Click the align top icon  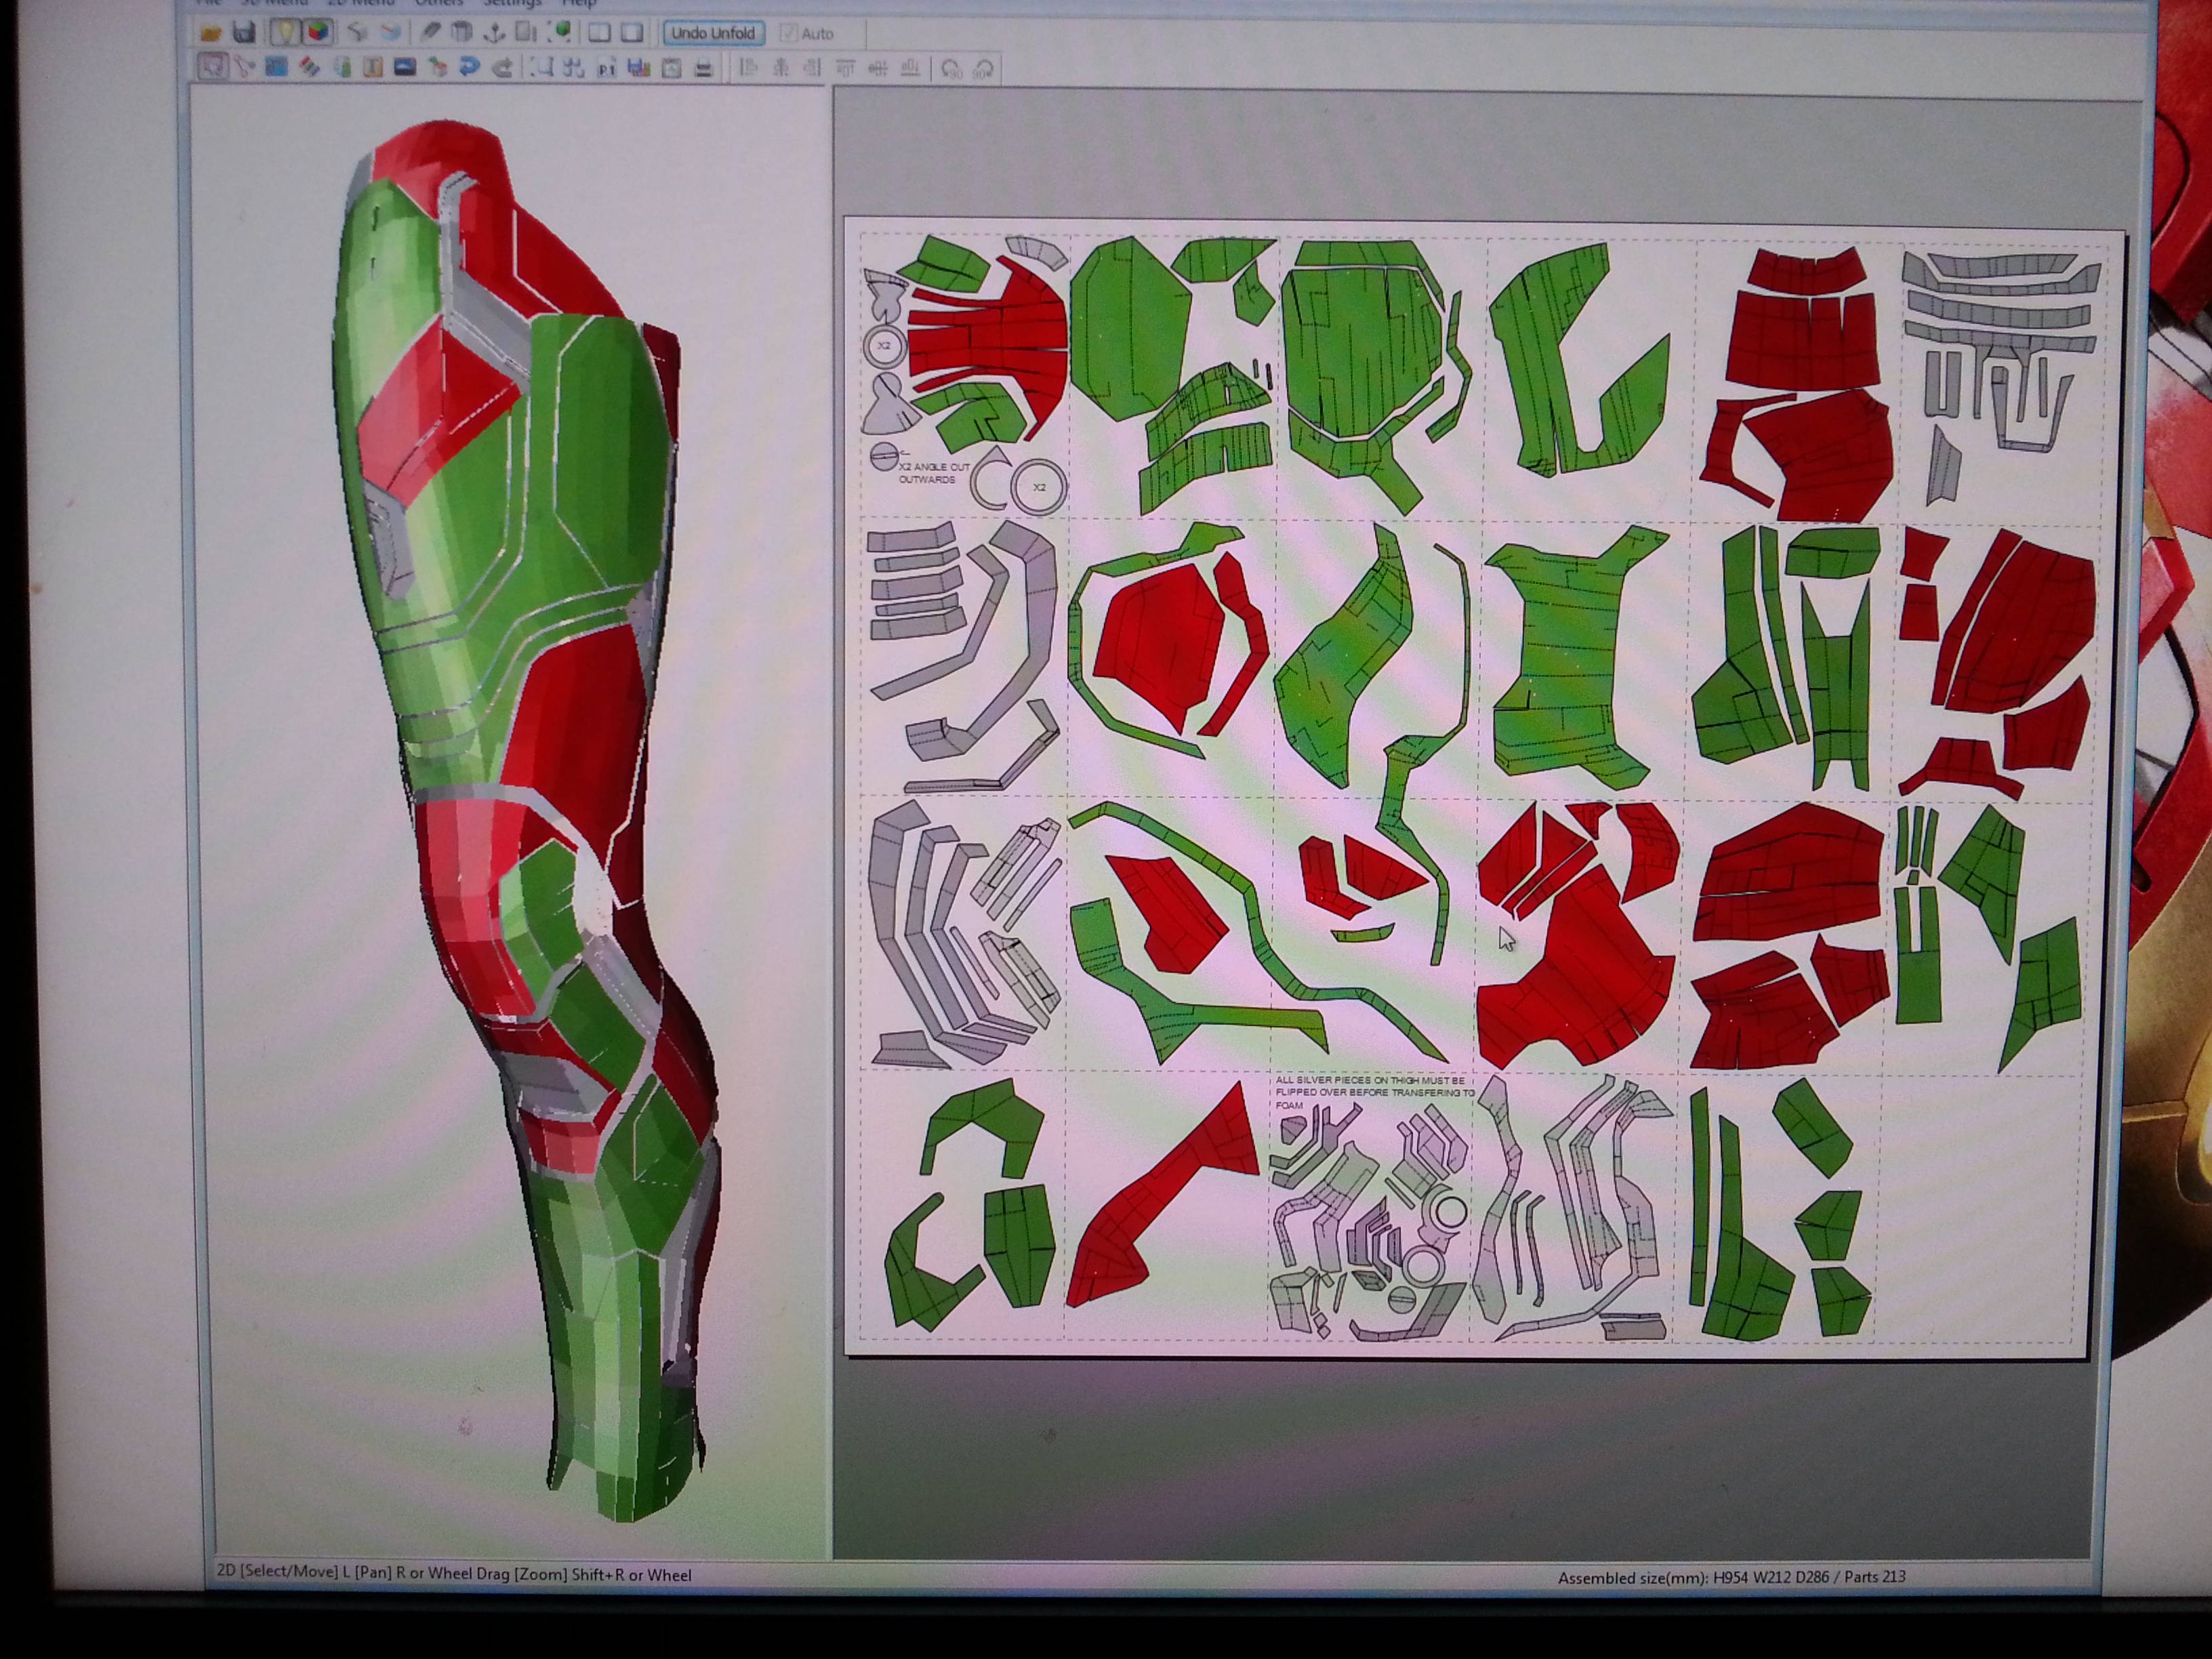coord(845,68)
